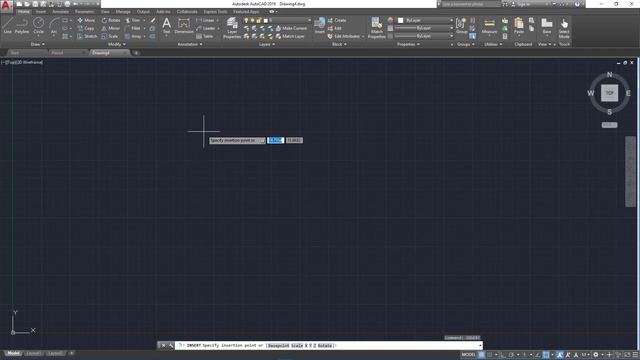Expand the Utilities panel
This screenshot has height=360, width=640.
(492, 44)
